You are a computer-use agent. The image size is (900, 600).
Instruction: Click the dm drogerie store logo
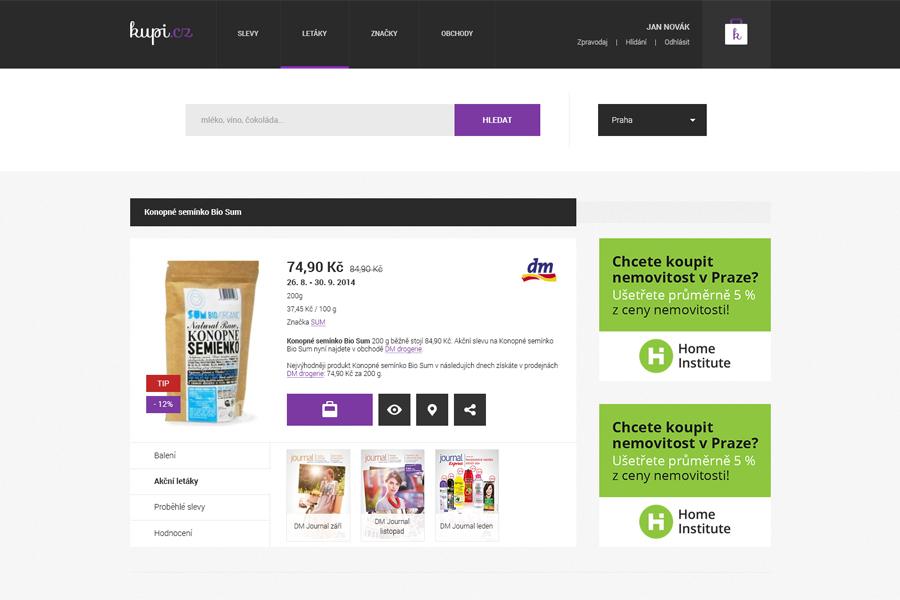(x=539, y=270)
